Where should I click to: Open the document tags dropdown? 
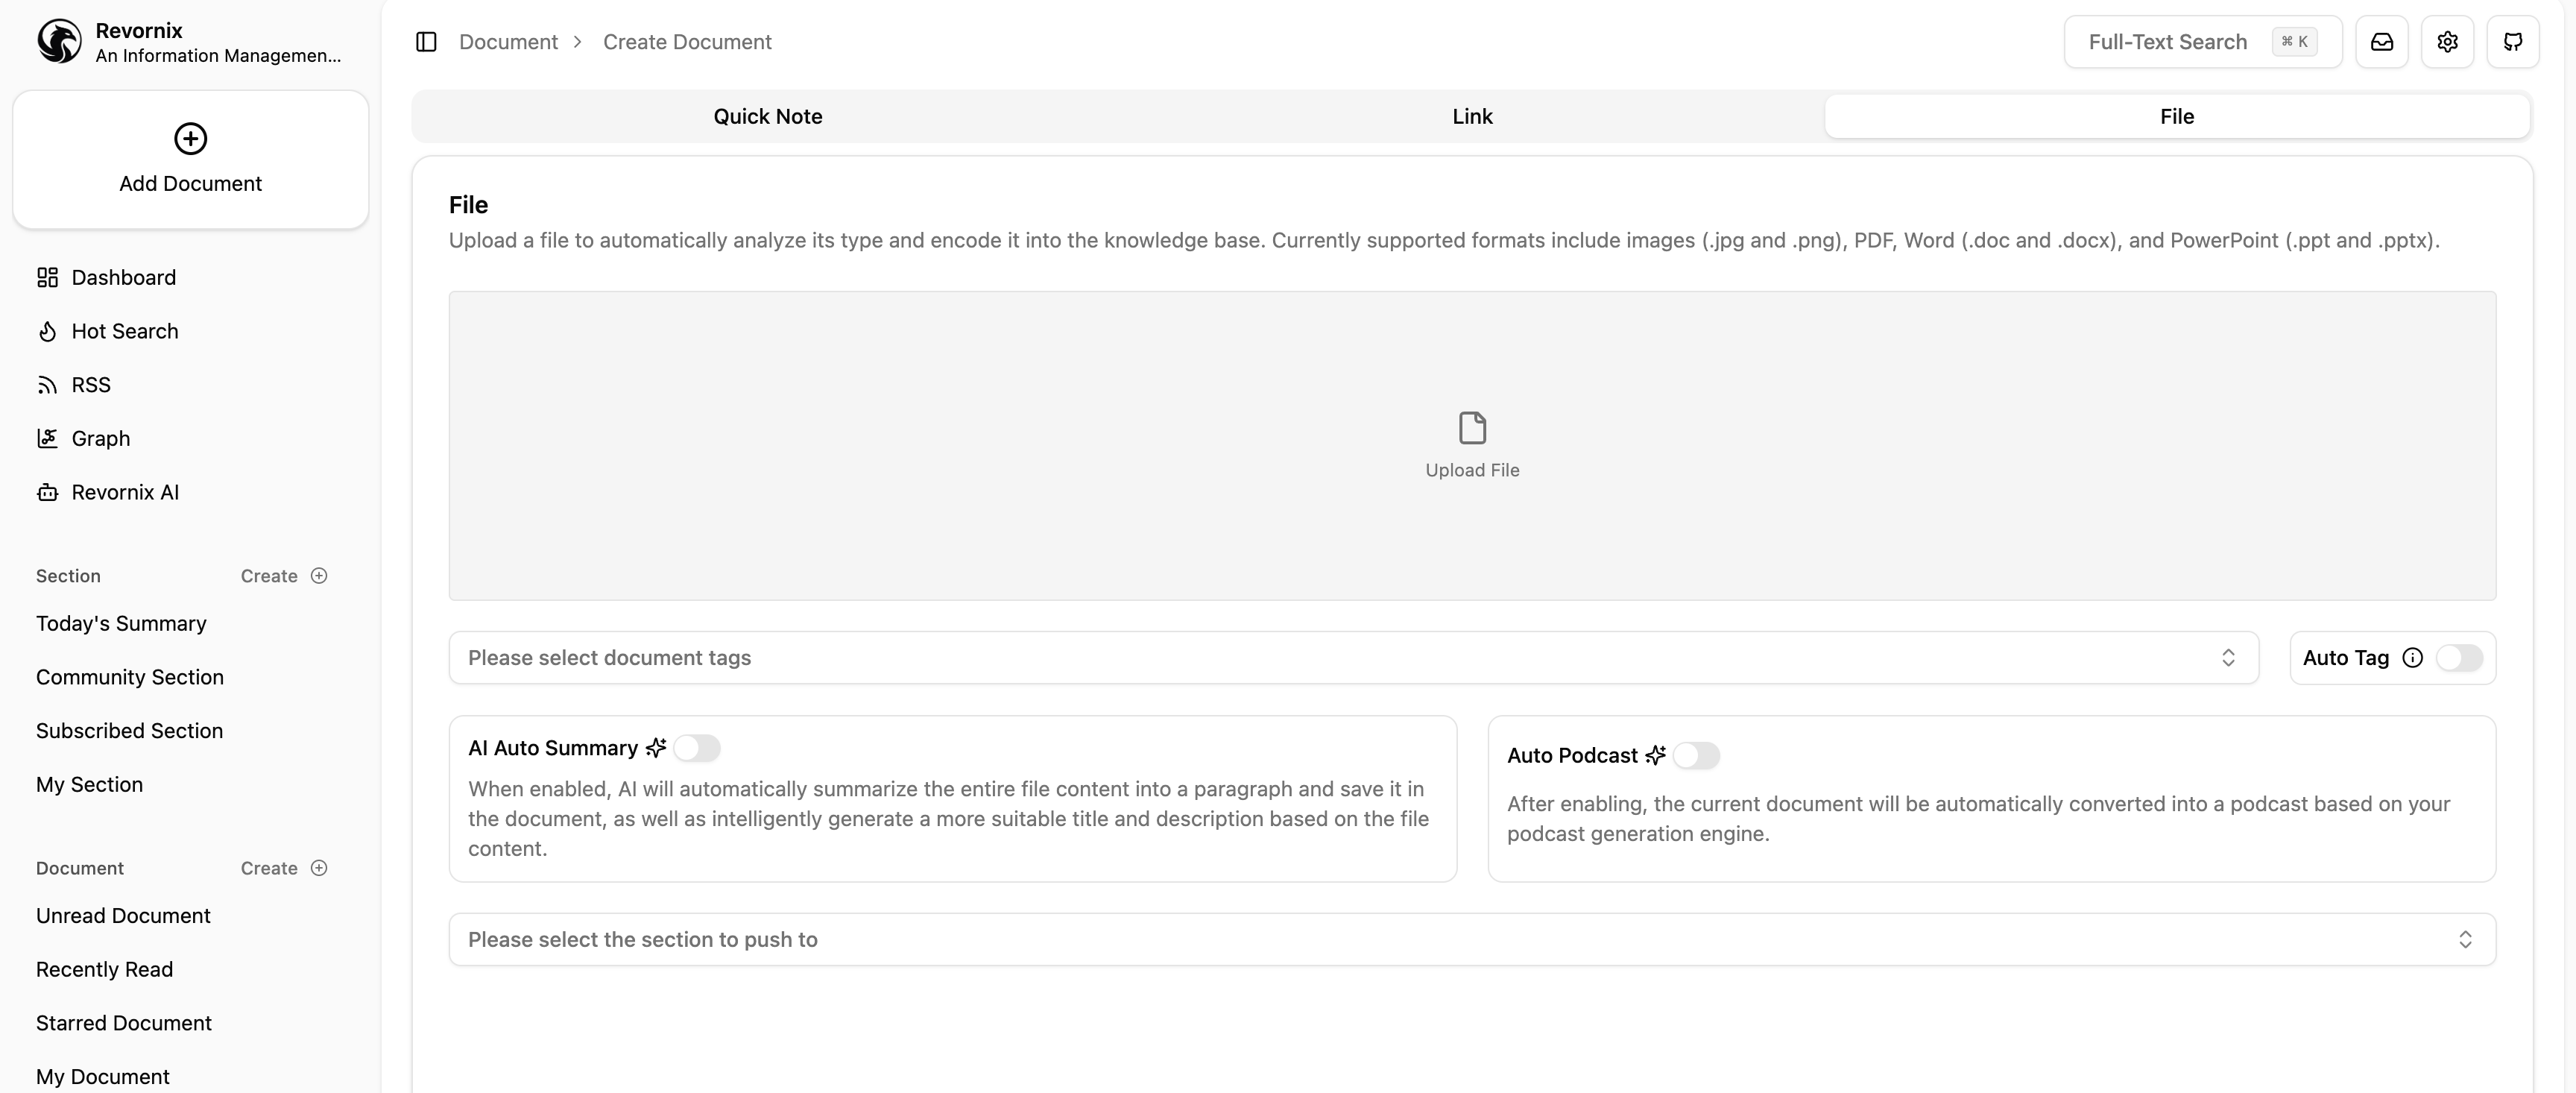click(x=1352, y=658)
